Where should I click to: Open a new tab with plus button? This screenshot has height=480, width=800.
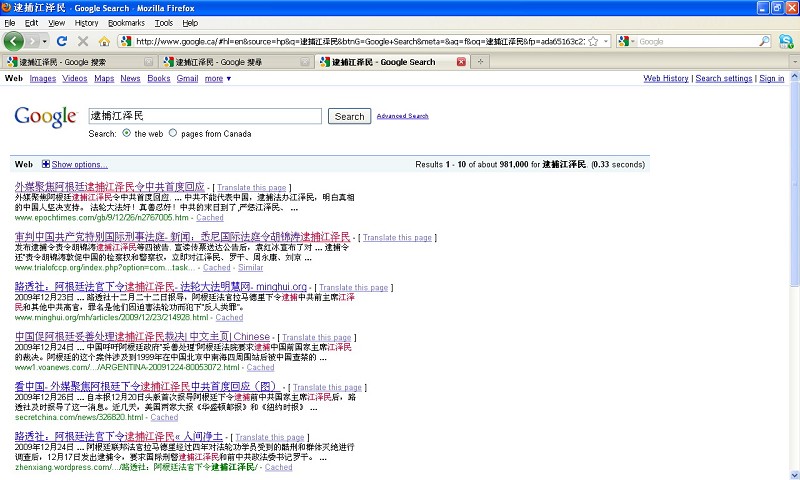pyautogui.click(x=480, y=62)
